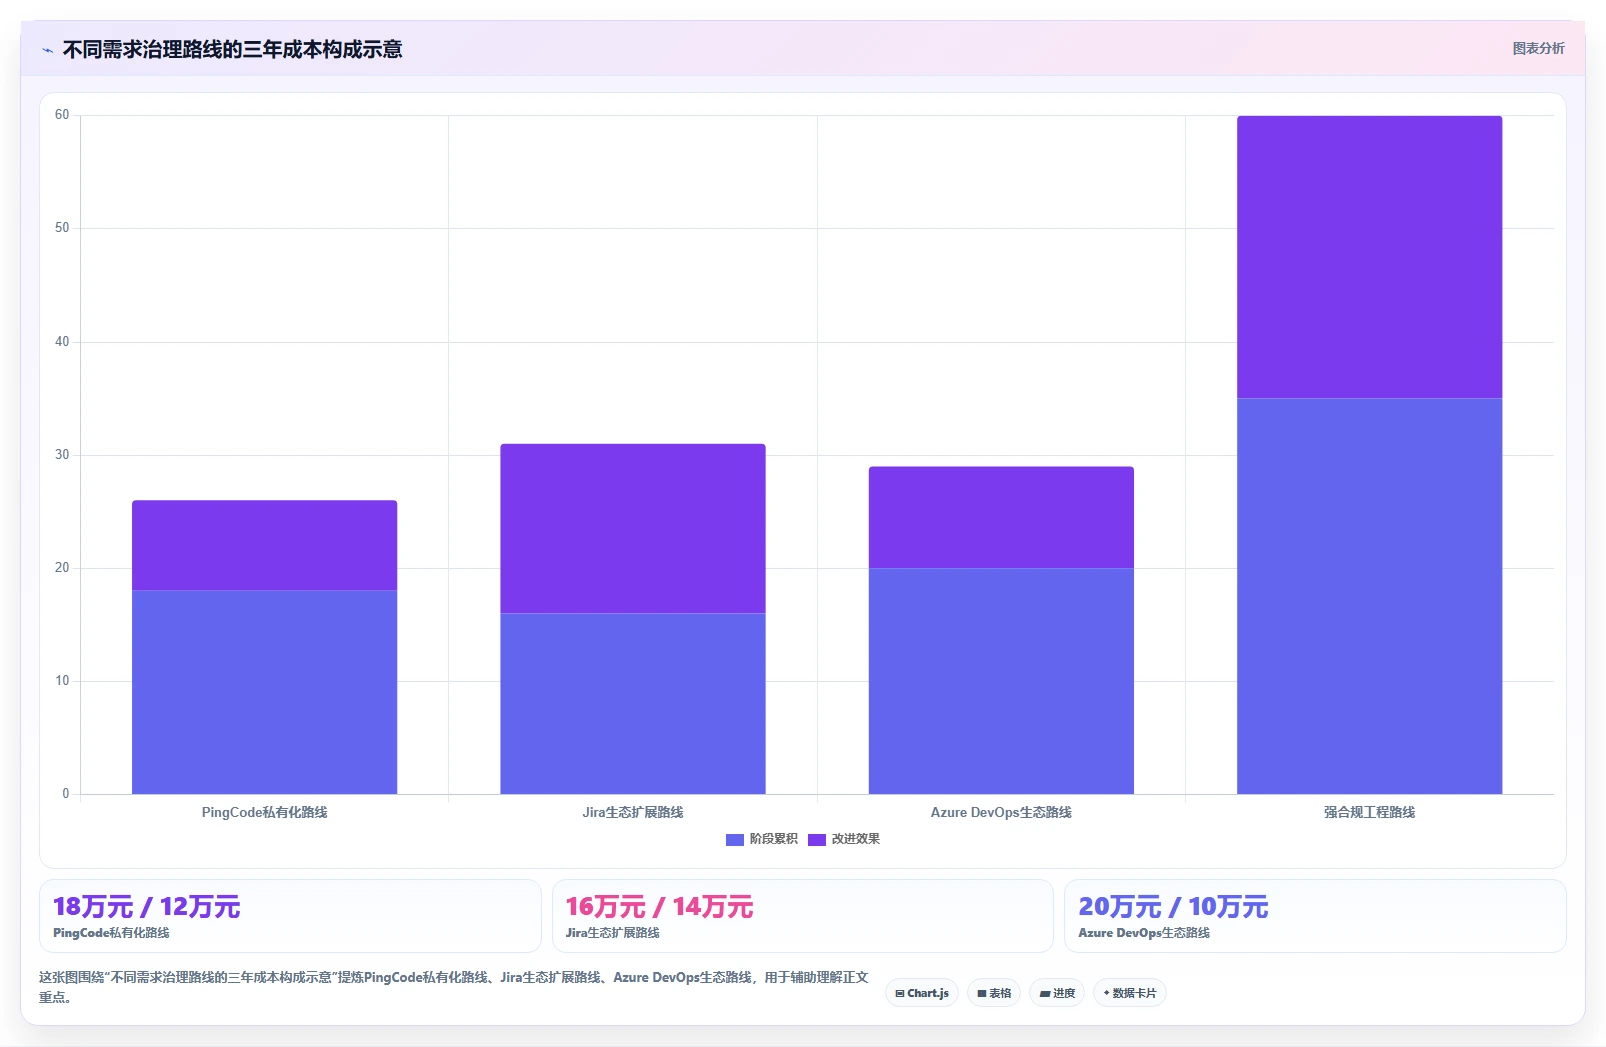Toggle the 阶段累积 legend swatch
Image resolution: width=1606 pixels, height=1047 pixels.
735,840
